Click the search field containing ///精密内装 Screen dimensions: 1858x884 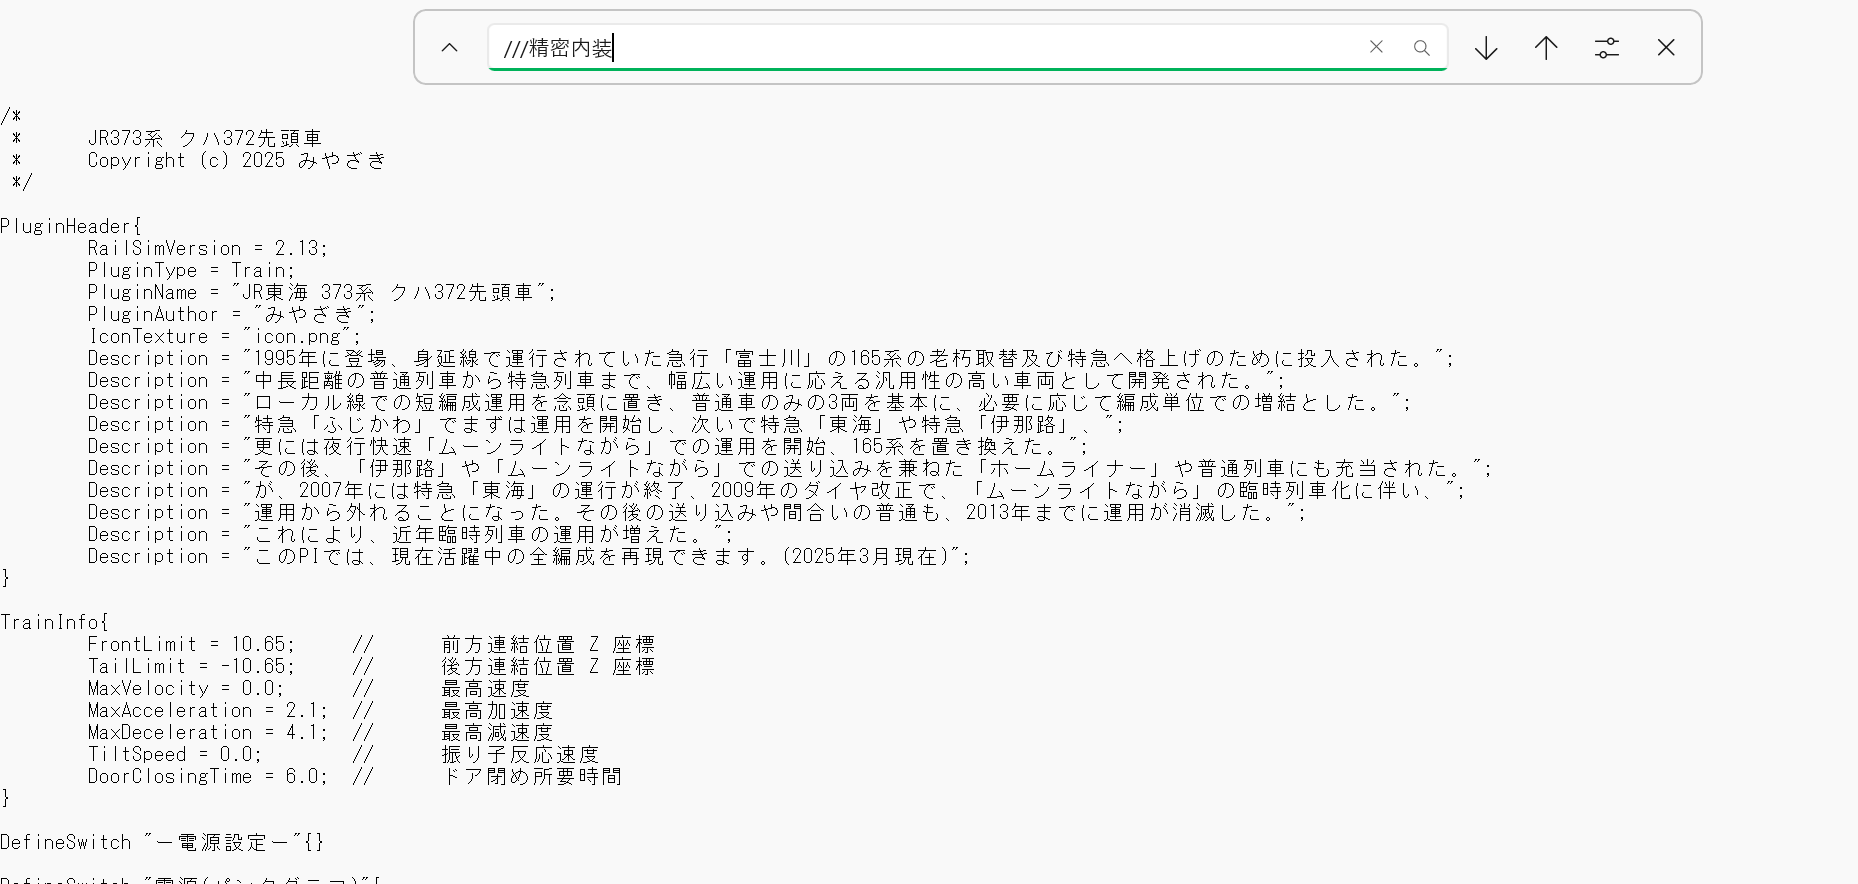pyautogui.click(x=967, y=47)
